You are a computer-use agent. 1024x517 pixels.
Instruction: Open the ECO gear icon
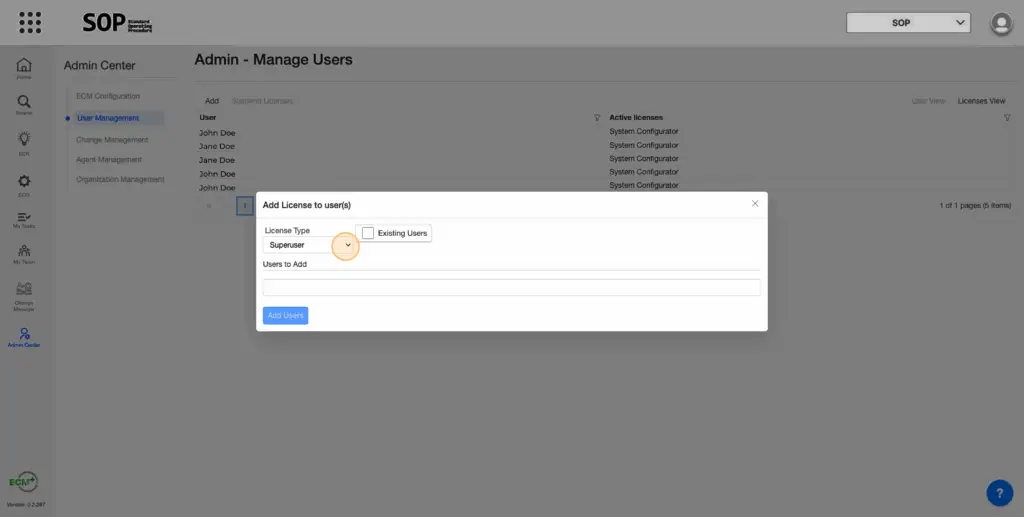[x=24, y=183]
